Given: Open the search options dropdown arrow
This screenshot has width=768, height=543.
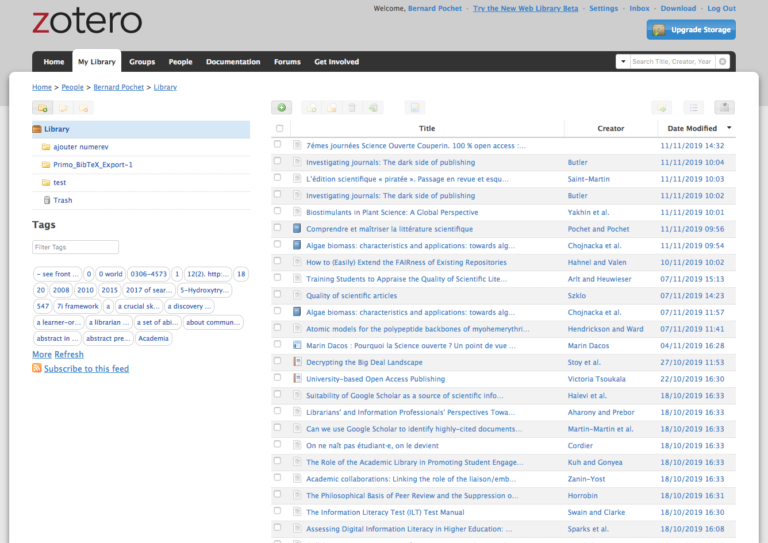Looking at the screenshot, I should [x=623, y=62].
